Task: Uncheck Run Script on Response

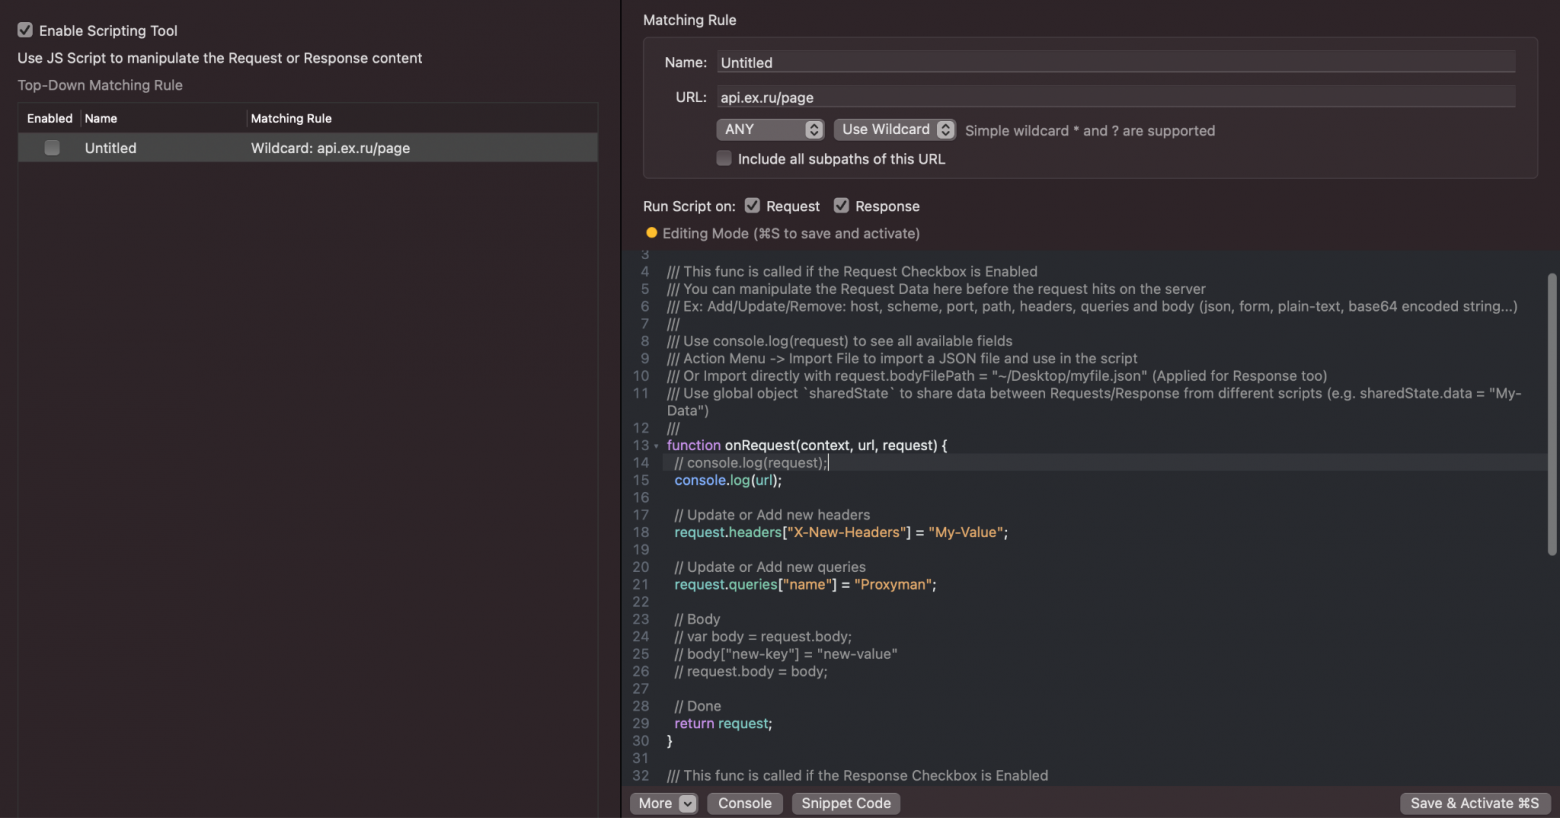Action: tap(841, 206)
